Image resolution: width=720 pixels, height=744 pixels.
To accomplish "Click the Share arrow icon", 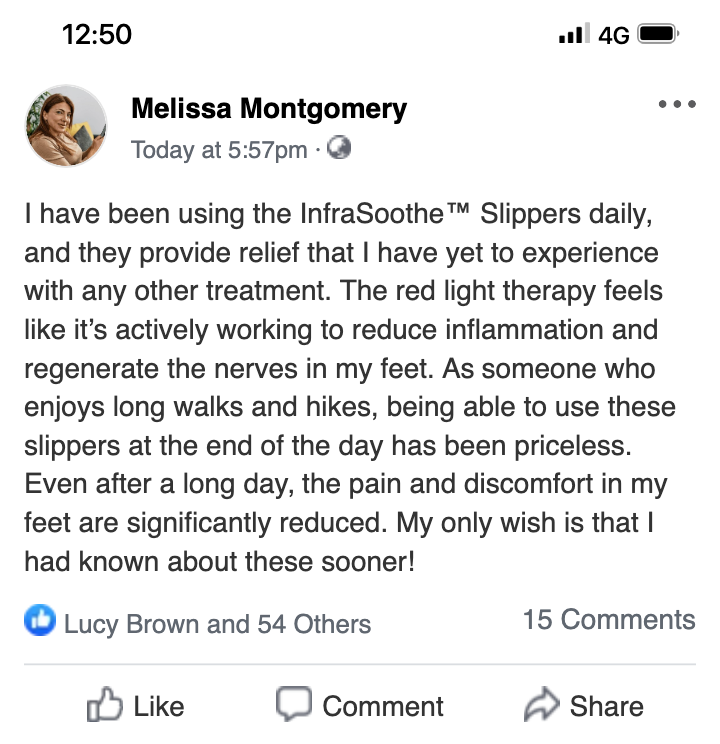I will pyautogui.click(x=541, y=705).
